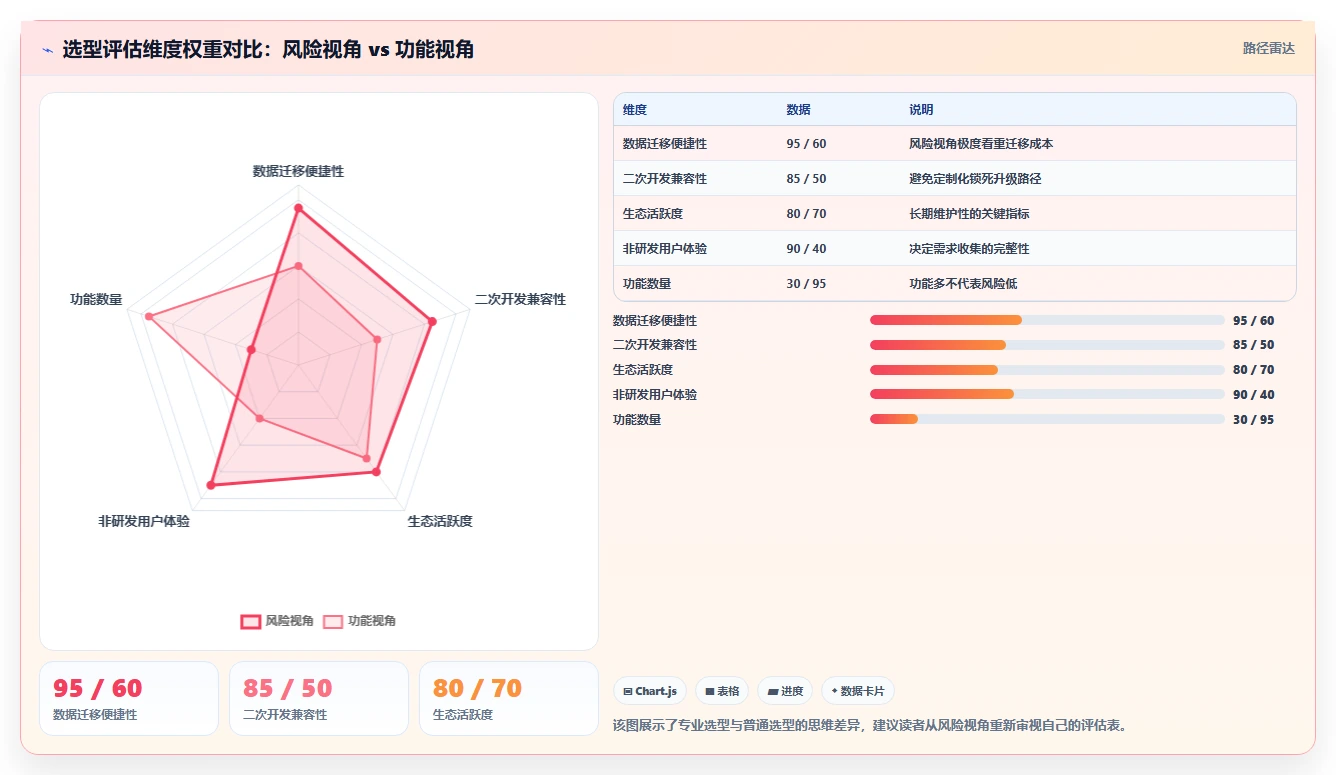Click the 说明 column header
The height and width of the screenshot is (775, 1336).
[x=921, y=110]
